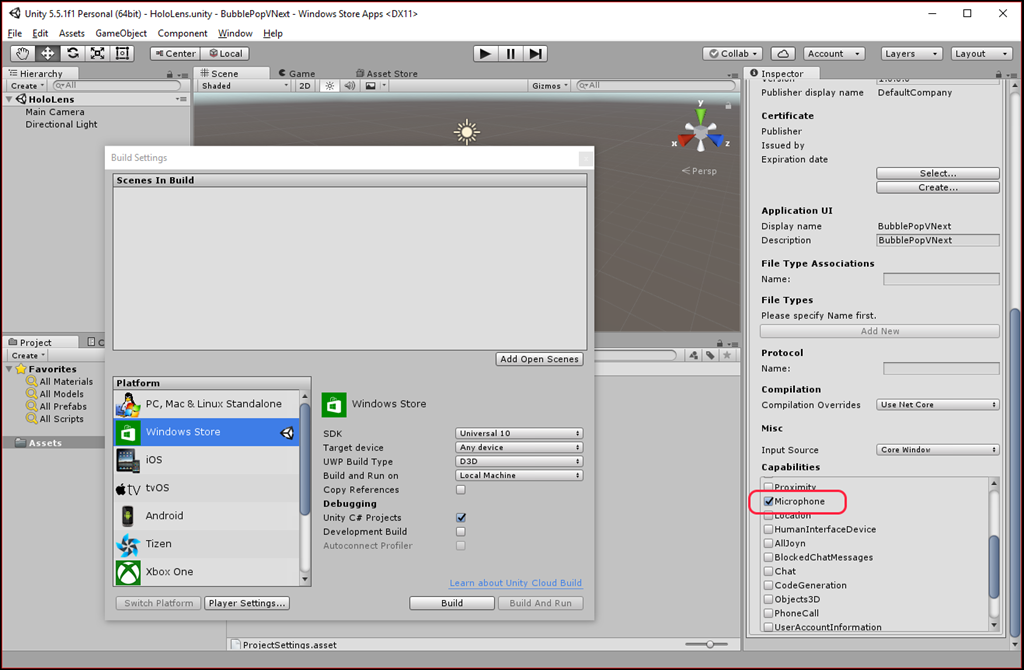Open the Window menu
Image resolution: width=1024 pixels, height=670 pixels.
235,33
